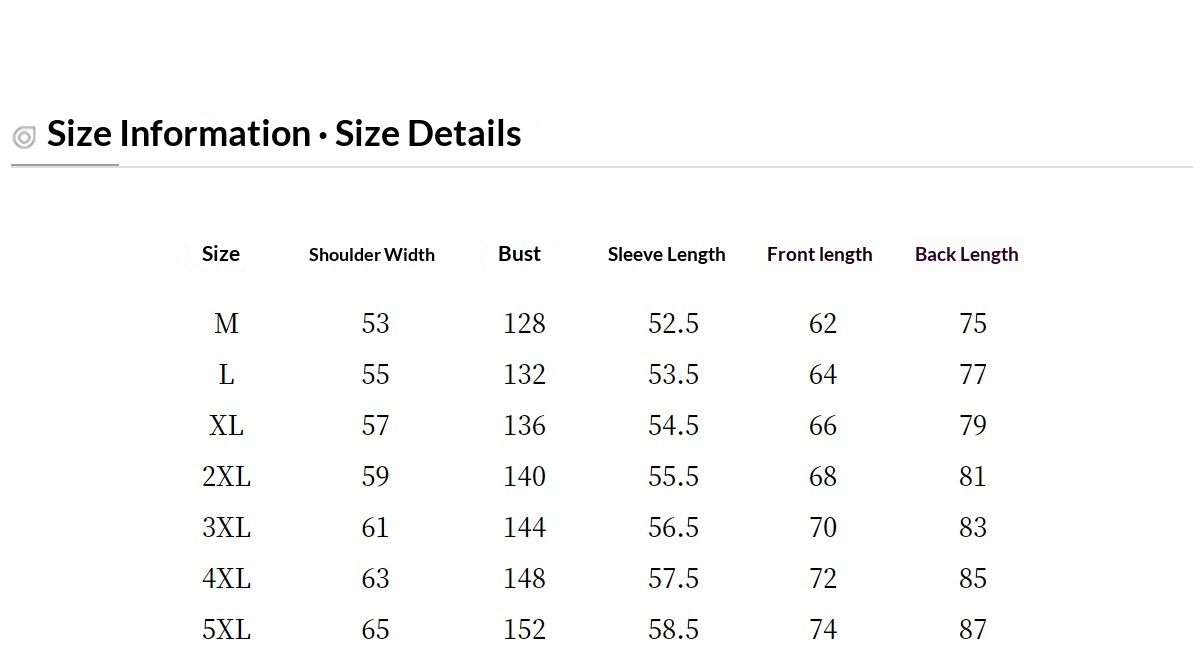Click front length value 70 for 3XL
Screen dimensions: 1200x653
click(822, 528)
